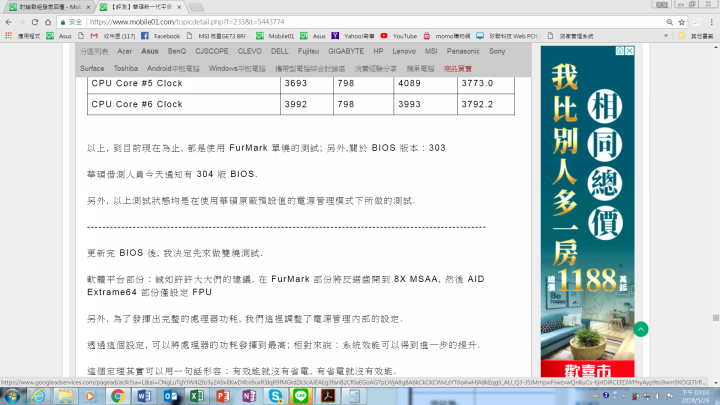Open Outlook from the taskbar
720x405 pixels.
click(170, 396)
